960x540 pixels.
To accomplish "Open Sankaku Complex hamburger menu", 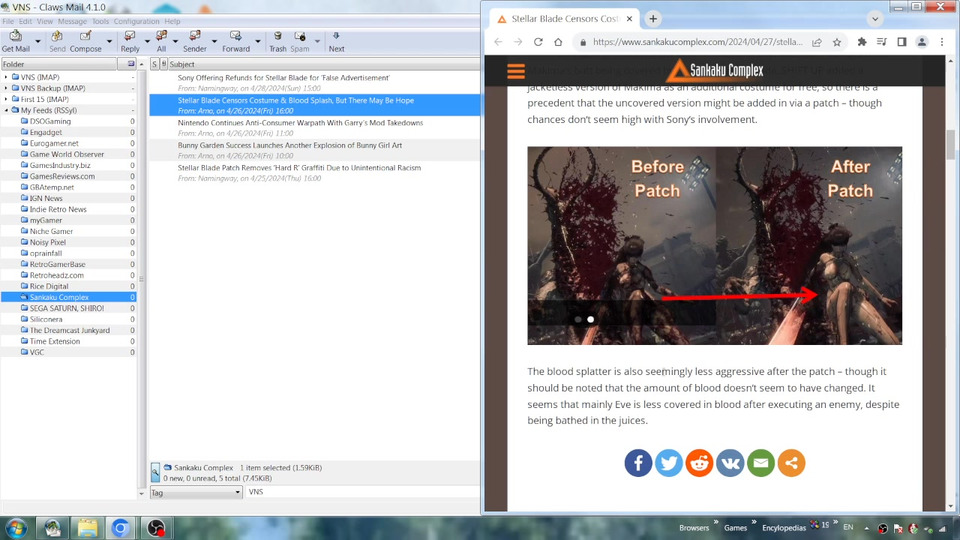I will (x=516, y=71).
